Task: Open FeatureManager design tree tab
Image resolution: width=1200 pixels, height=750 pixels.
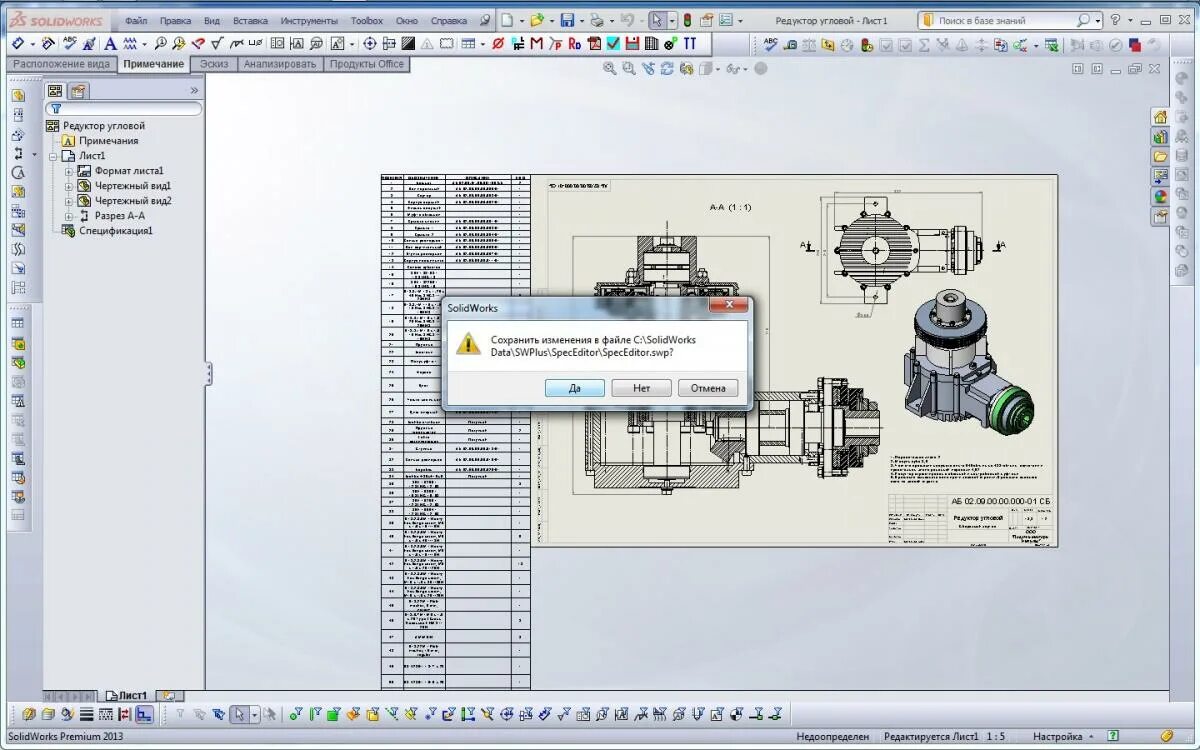Action: click(x=56, y=91)
